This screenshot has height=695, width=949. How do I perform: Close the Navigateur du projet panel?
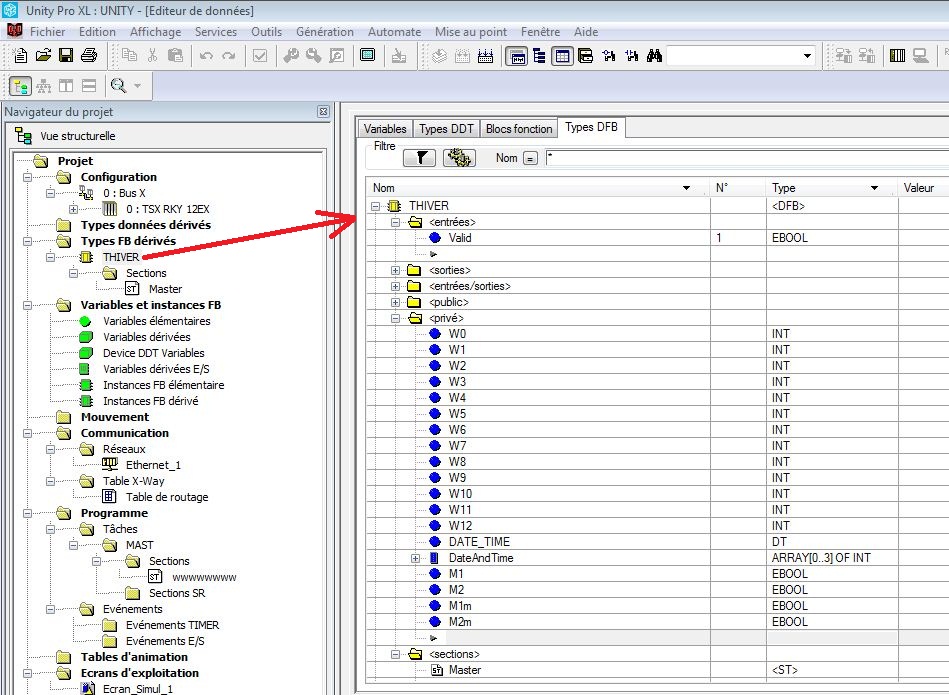point(323,112)
